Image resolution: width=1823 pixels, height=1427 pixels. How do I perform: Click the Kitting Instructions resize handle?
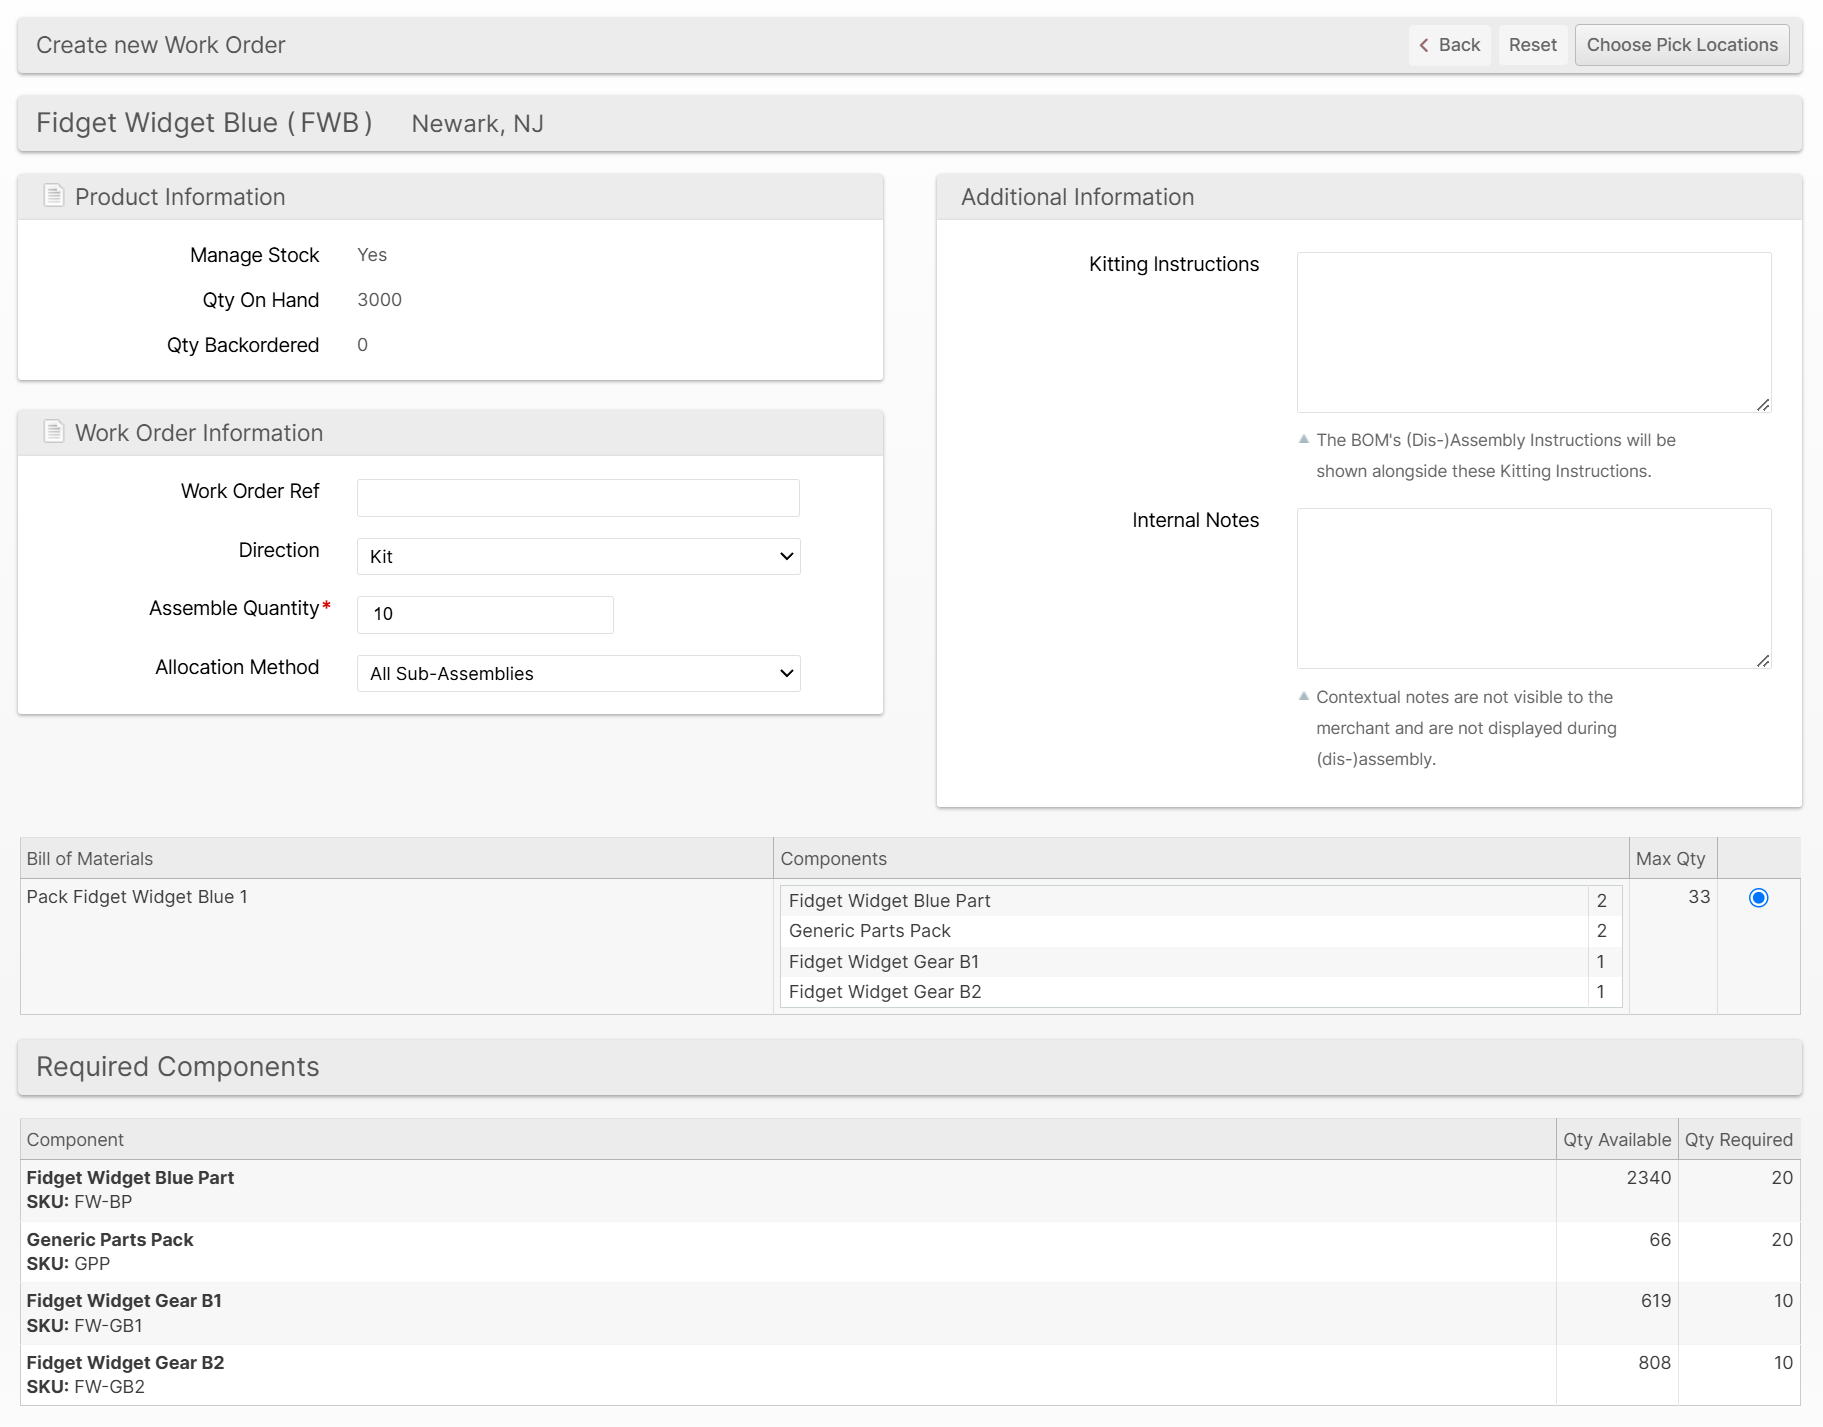point(1763,405)
